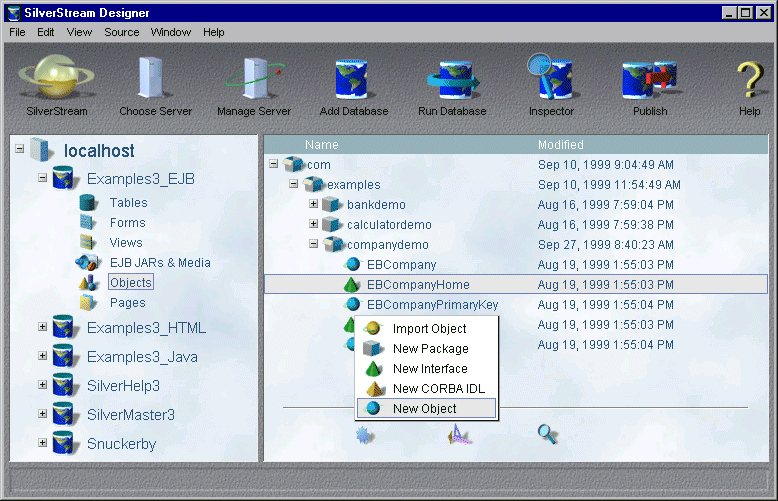Open Help via the question mark icon
The height and width of the screenshot is (501, 778).
[x=750, y=79]
